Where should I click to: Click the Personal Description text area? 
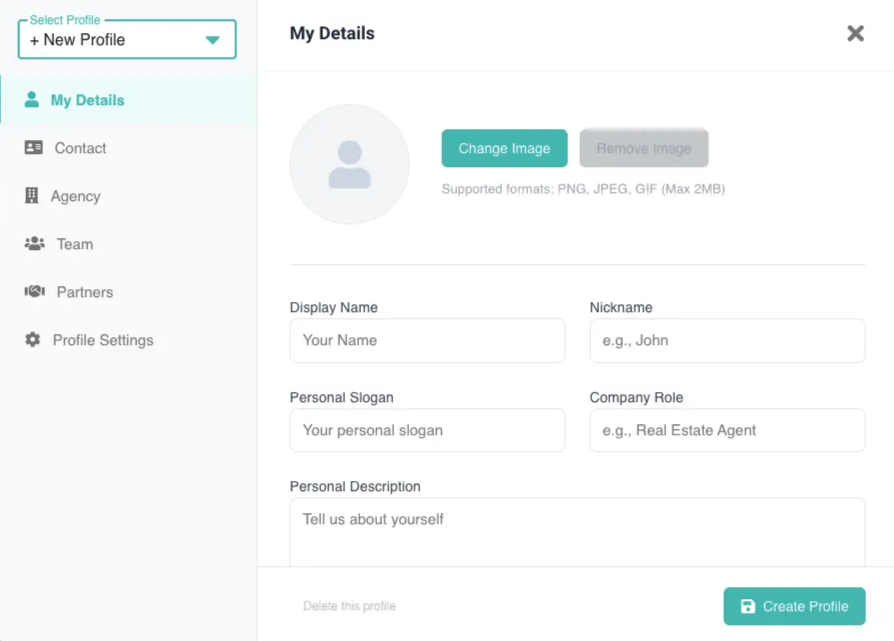[577, 532]
